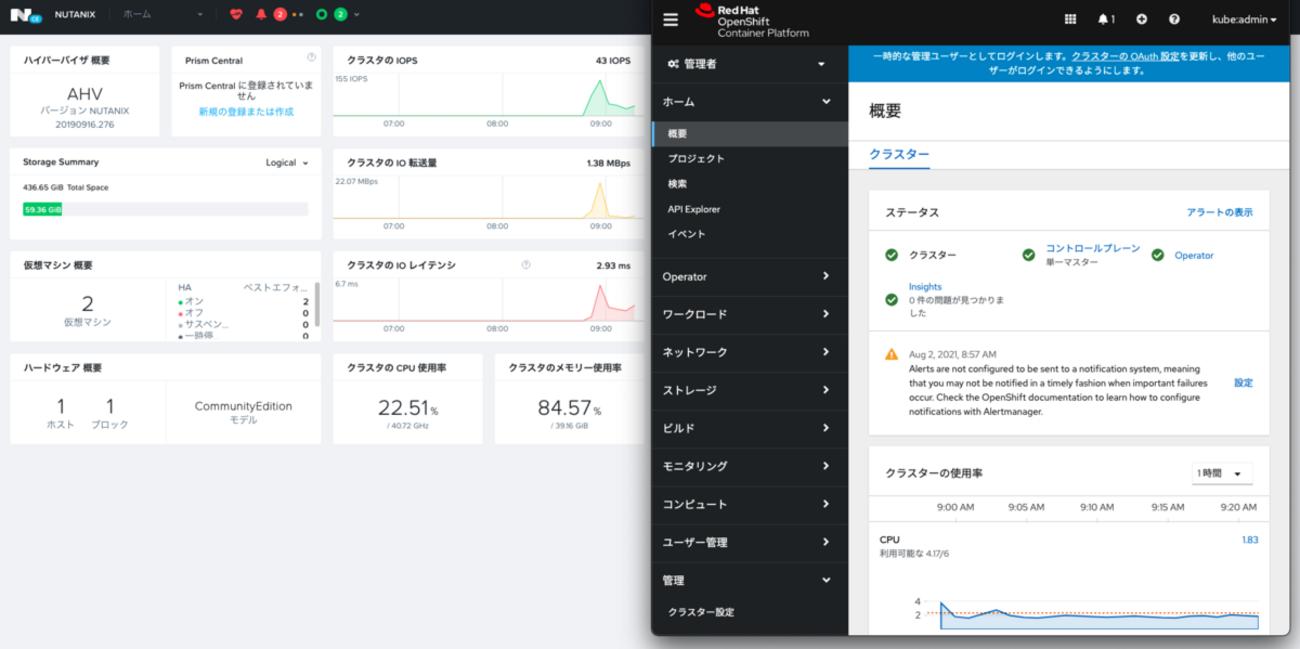Click the red alert count badge showing 2
Image resolution: width=1300 pixels, height=649 pixels.
280,15
